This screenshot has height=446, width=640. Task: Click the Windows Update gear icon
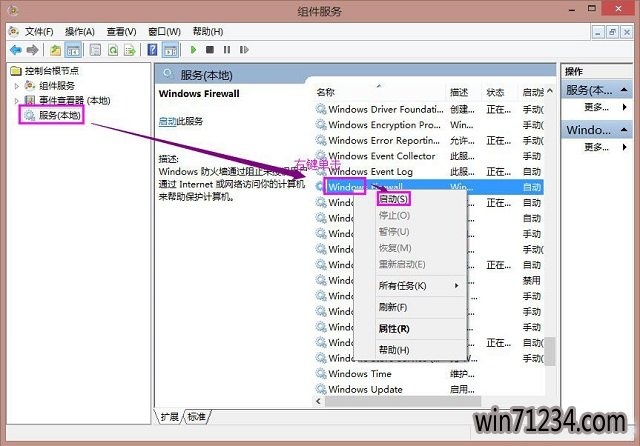point(321,389)
